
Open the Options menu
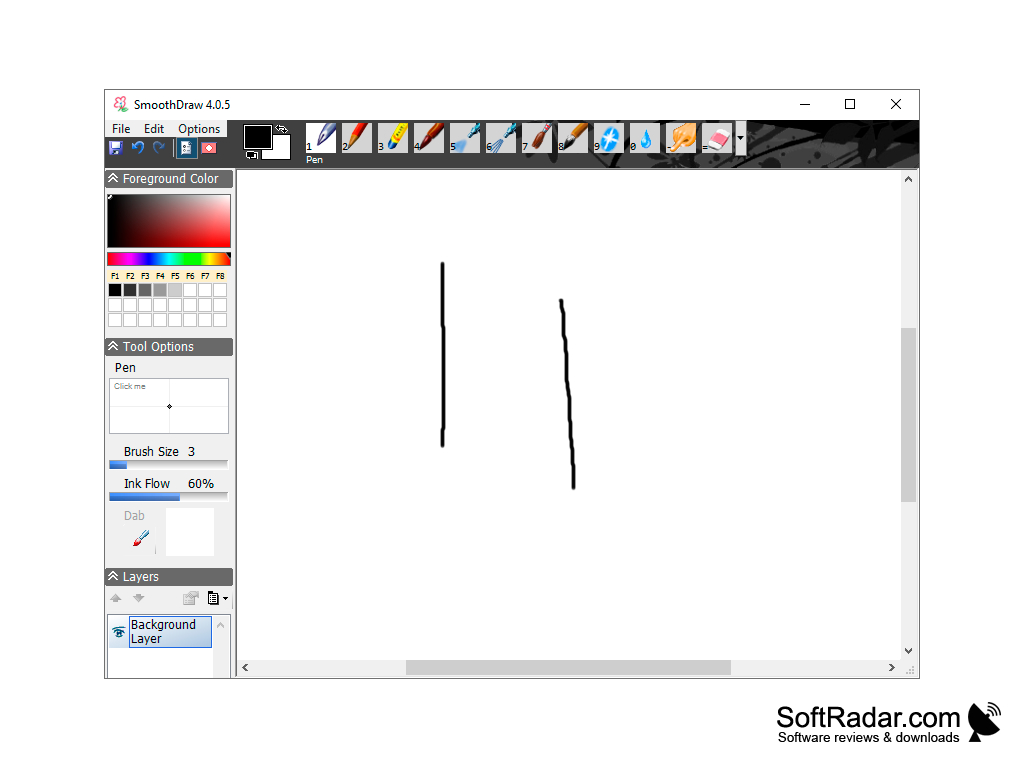199,129
